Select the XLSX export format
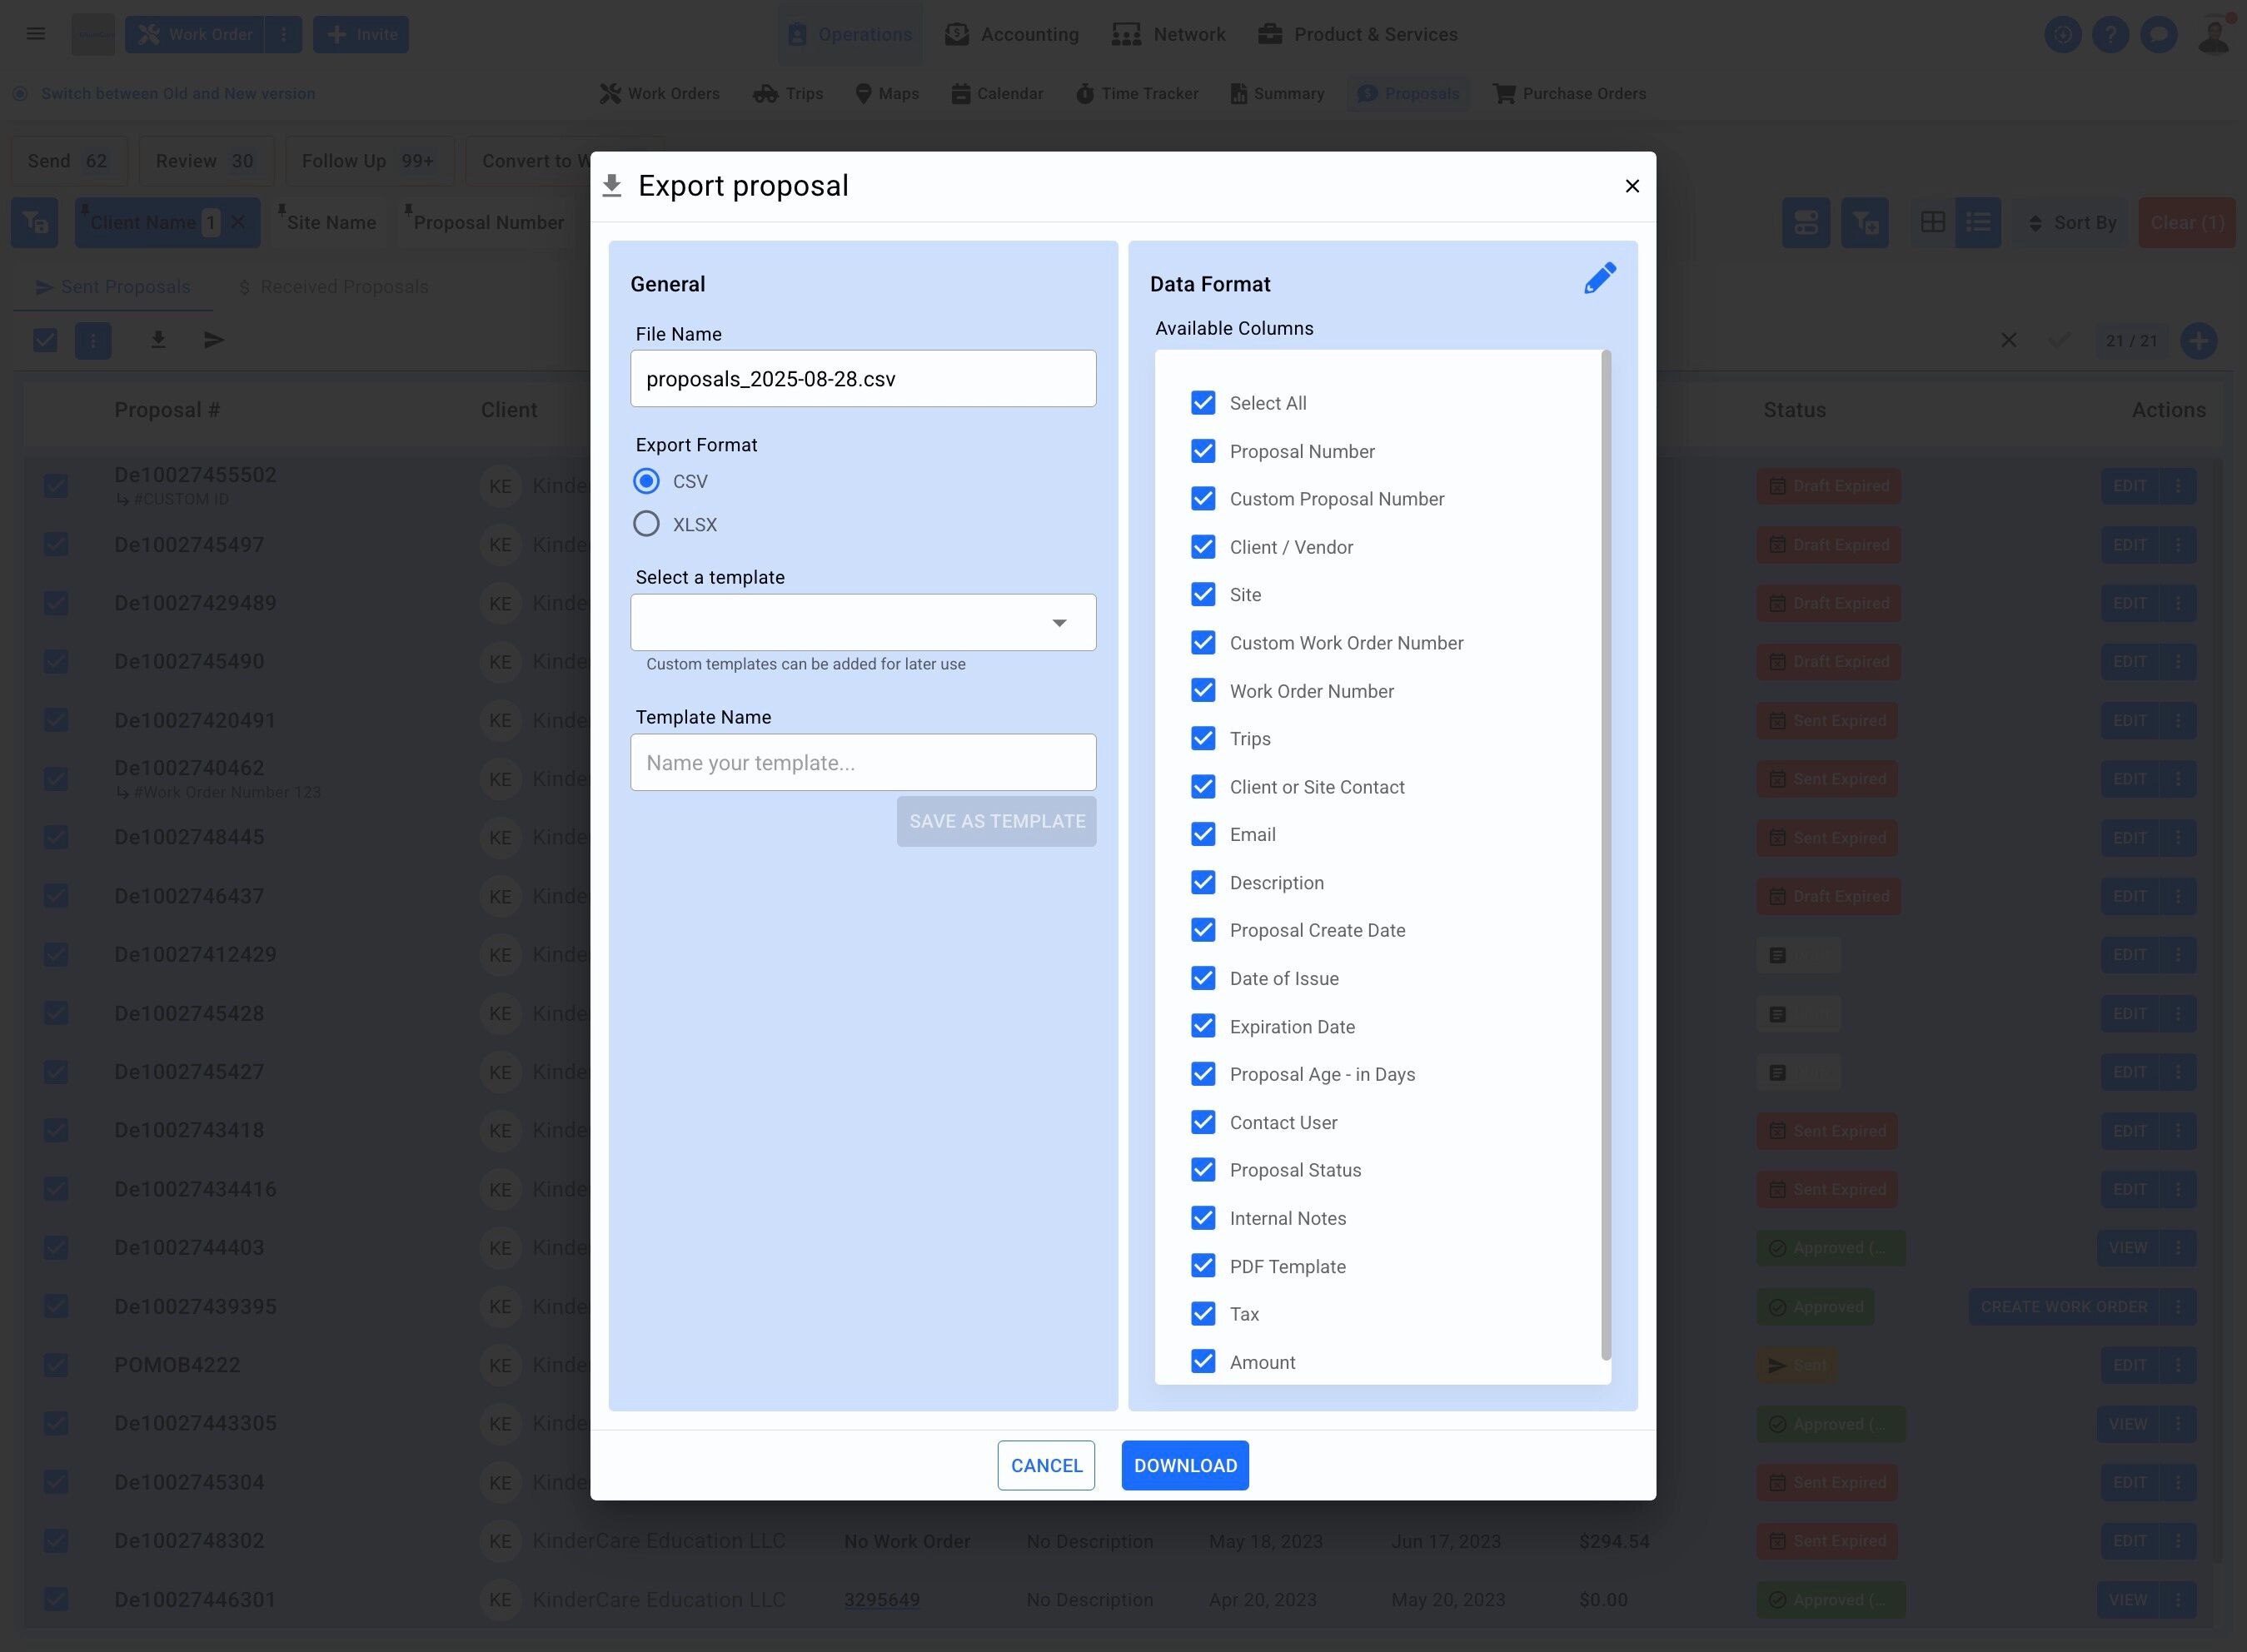 tap(647, 524)
